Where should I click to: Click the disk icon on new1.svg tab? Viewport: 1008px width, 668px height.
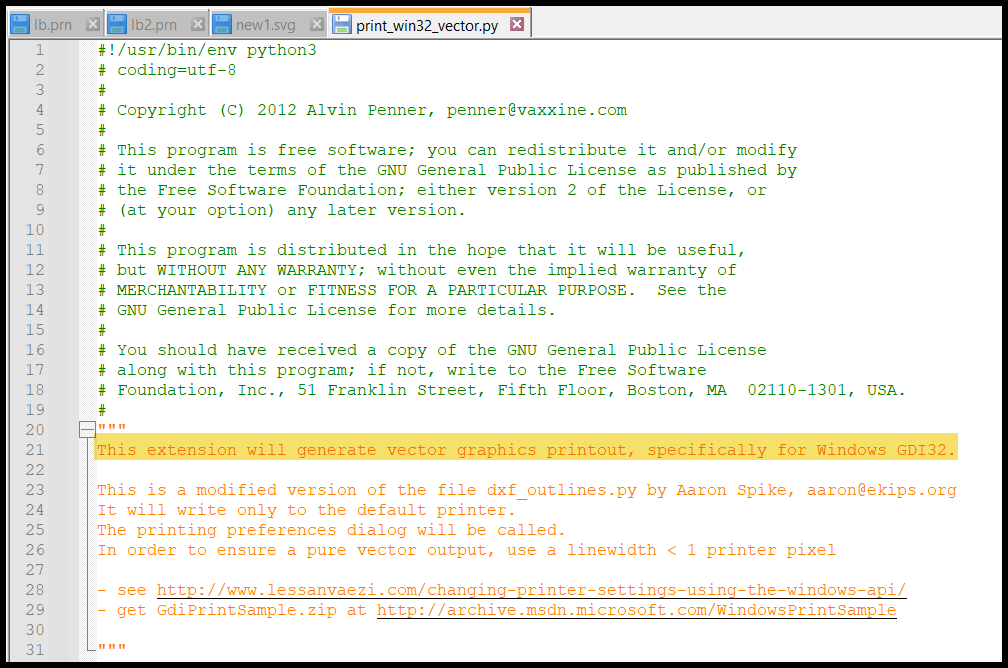pyautogui.click(x=222, y=24)
